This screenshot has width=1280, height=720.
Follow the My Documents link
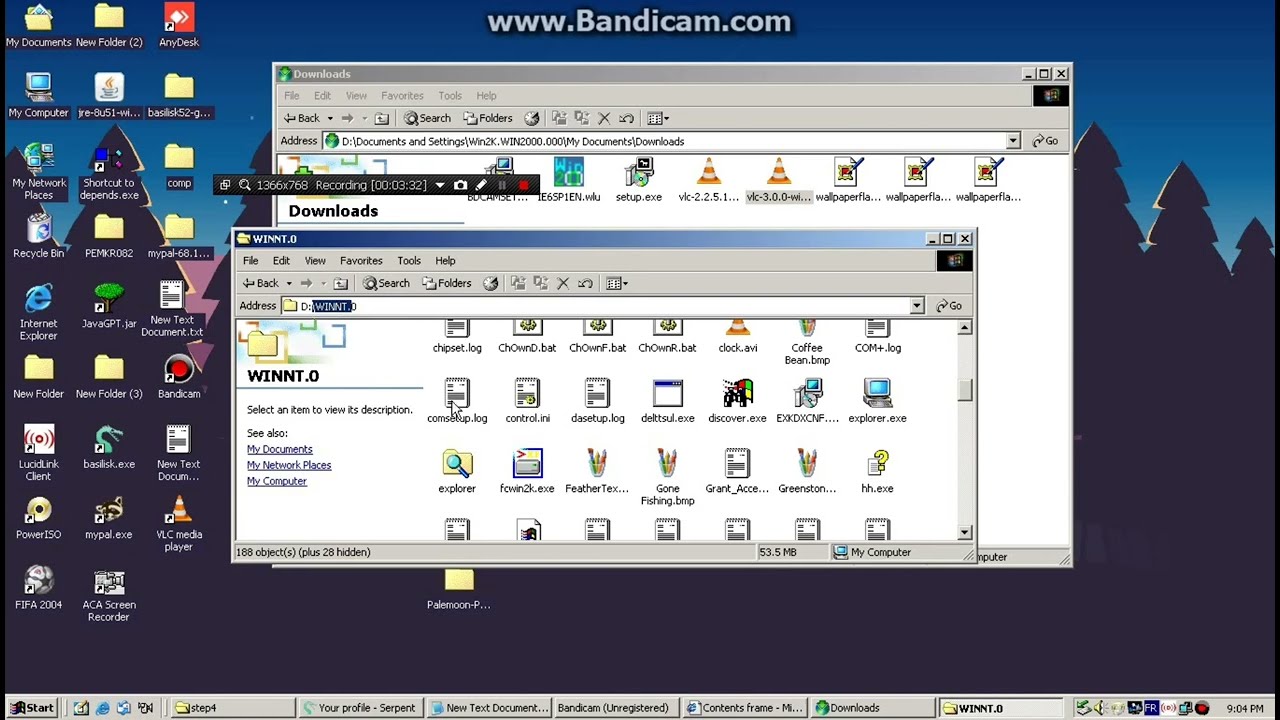279,449
